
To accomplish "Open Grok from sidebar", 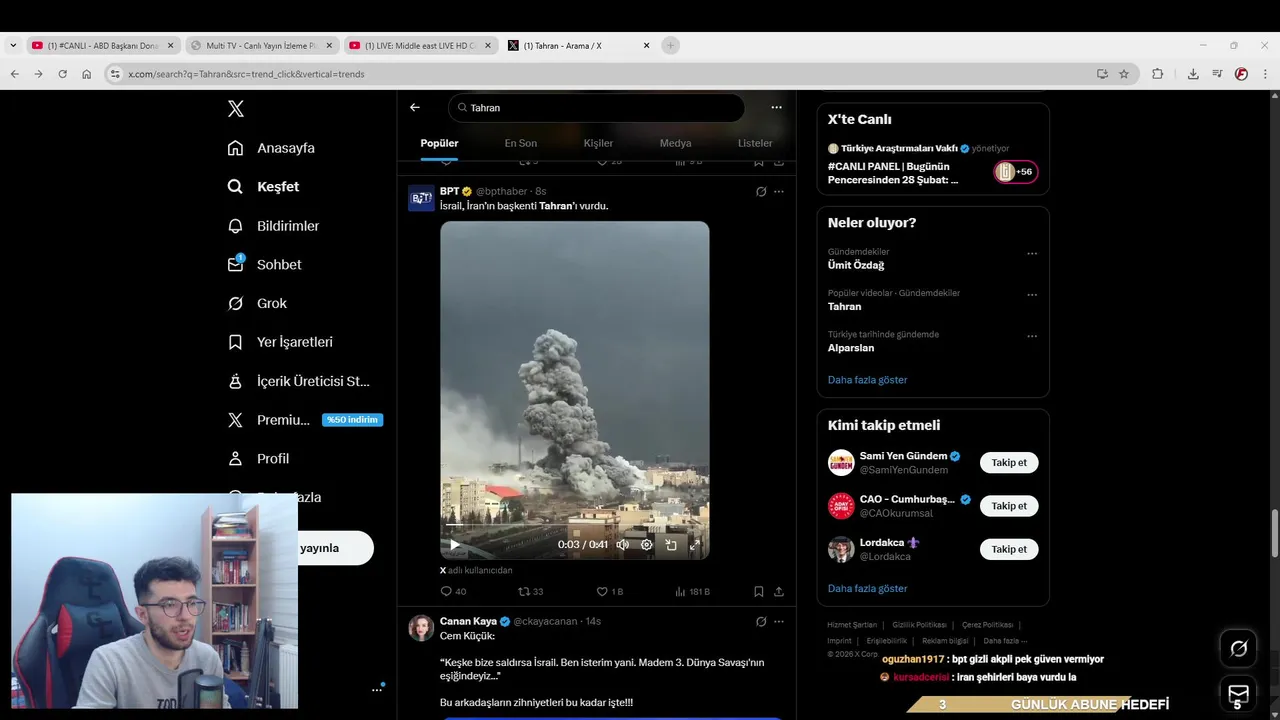I will (x=257, y=303).
